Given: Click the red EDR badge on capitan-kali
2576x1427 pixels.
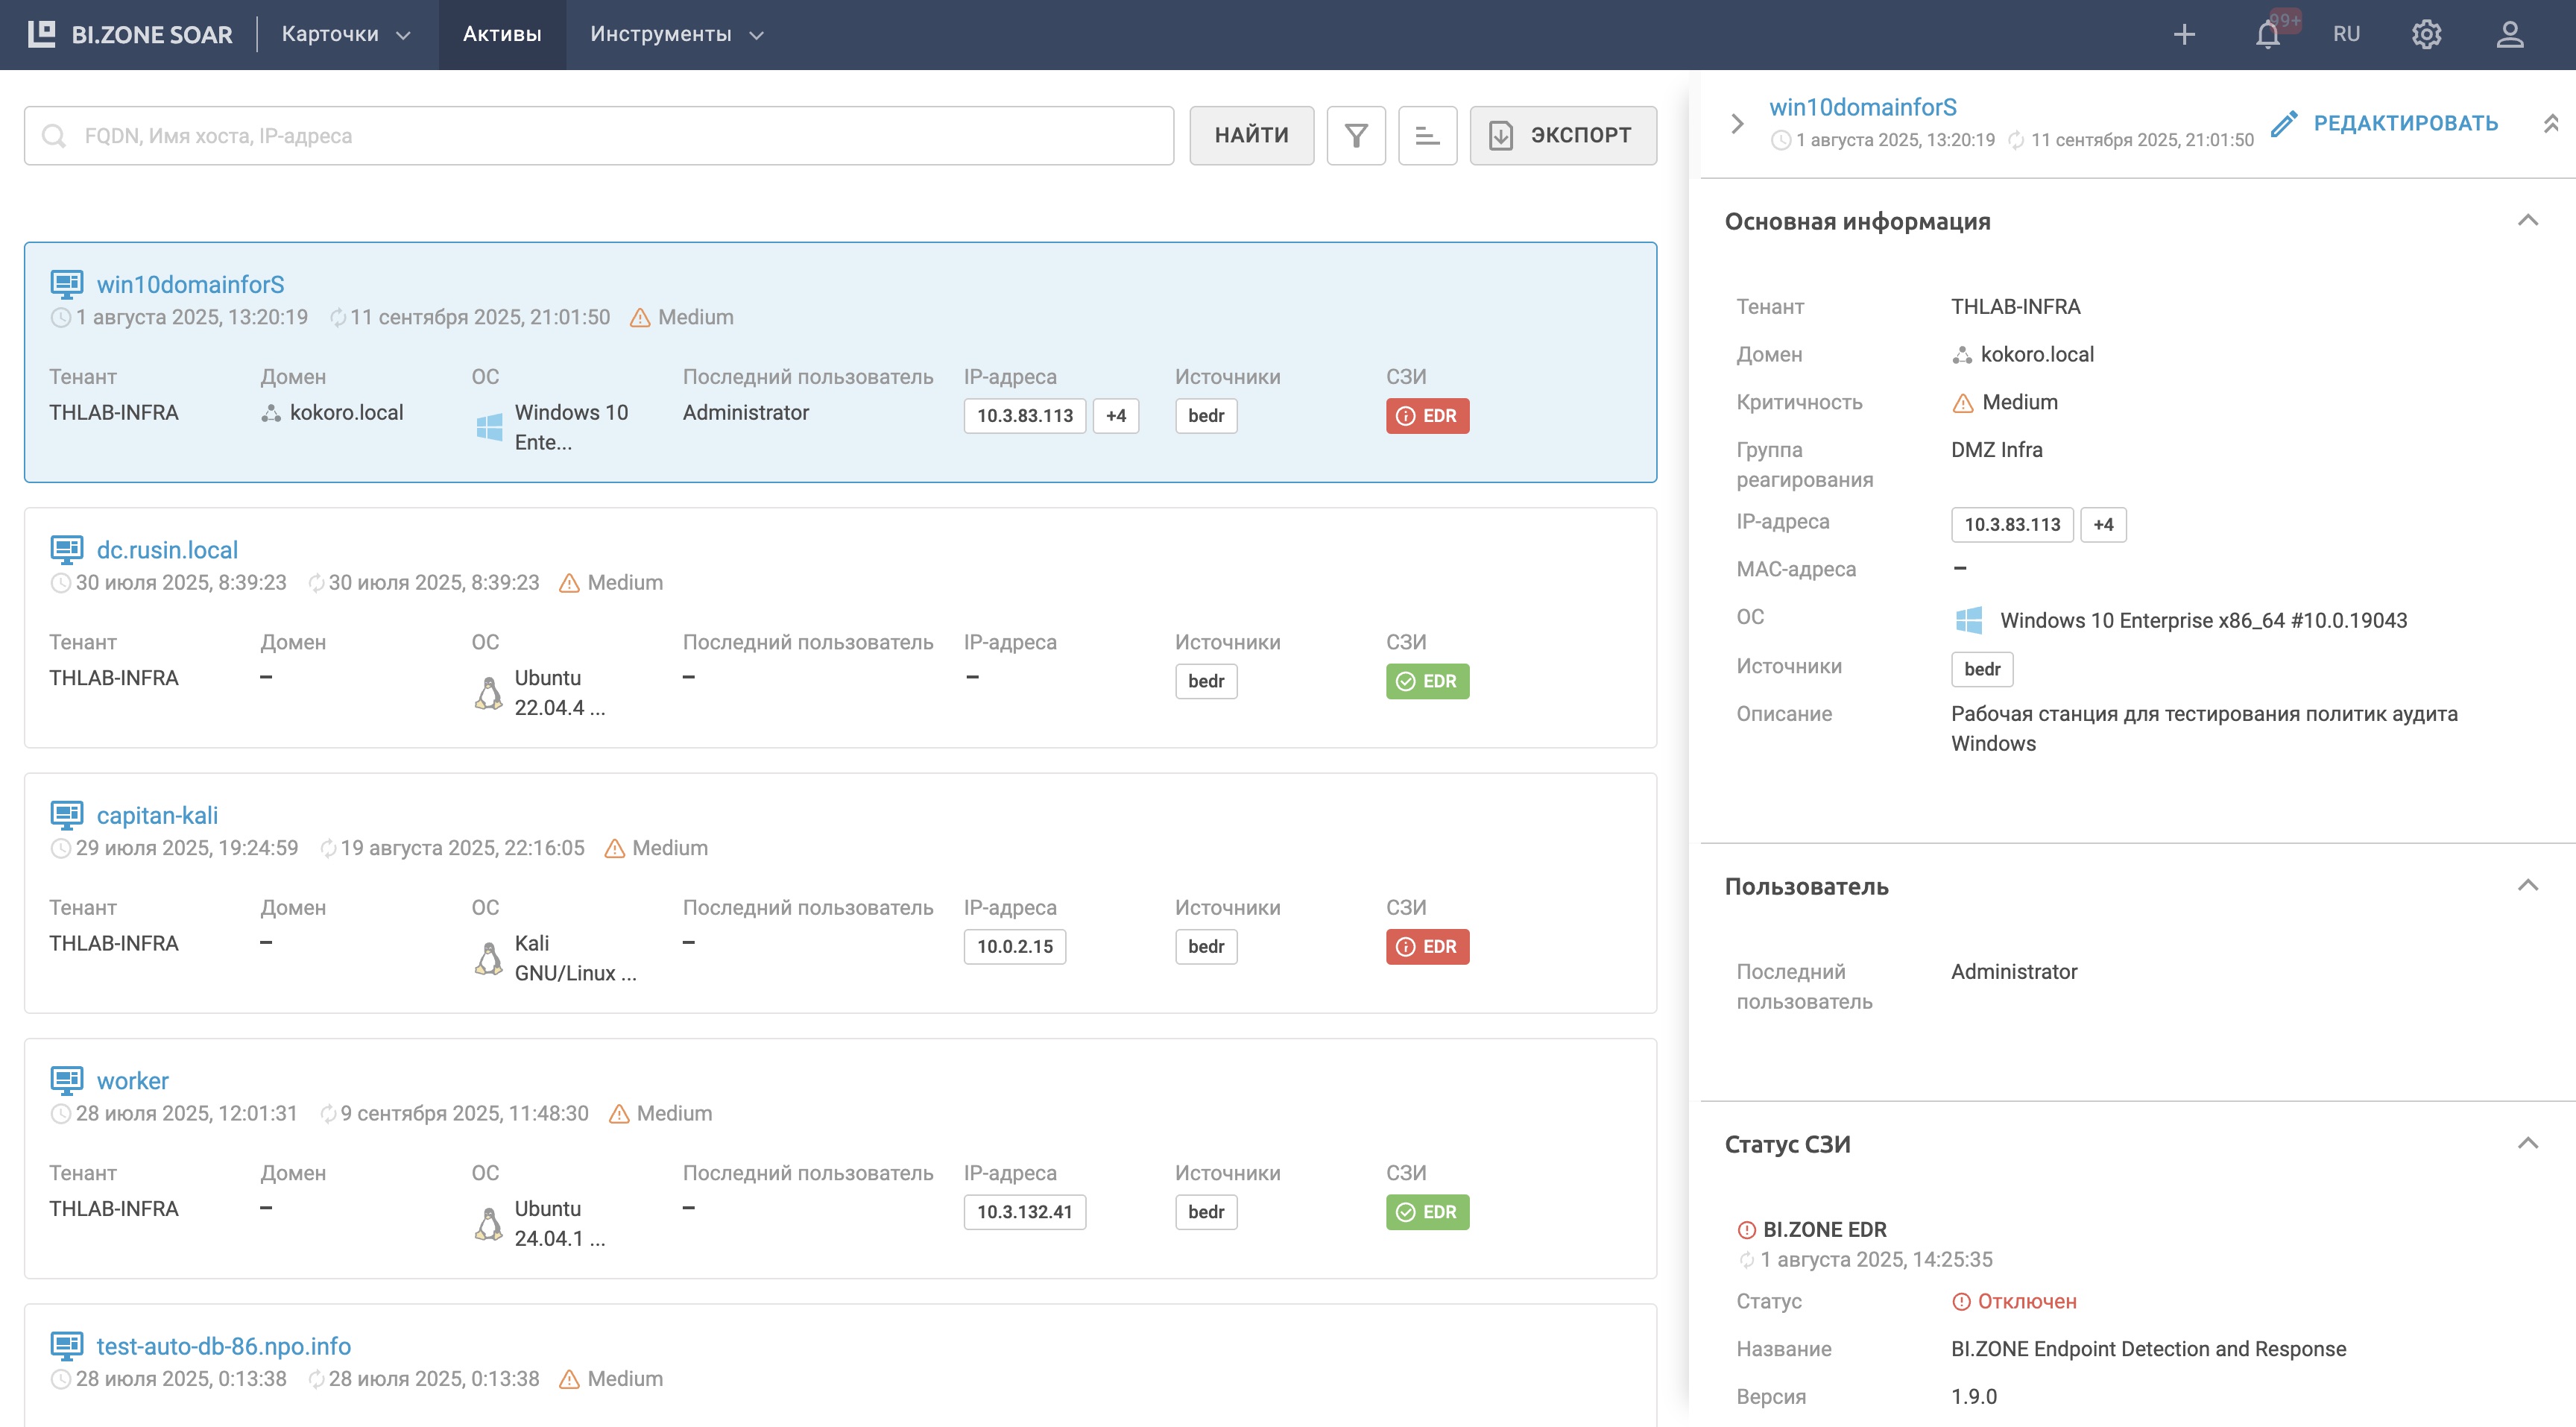Looking at the screenshot, I should pyautogui.click(x=1427, y=946).
